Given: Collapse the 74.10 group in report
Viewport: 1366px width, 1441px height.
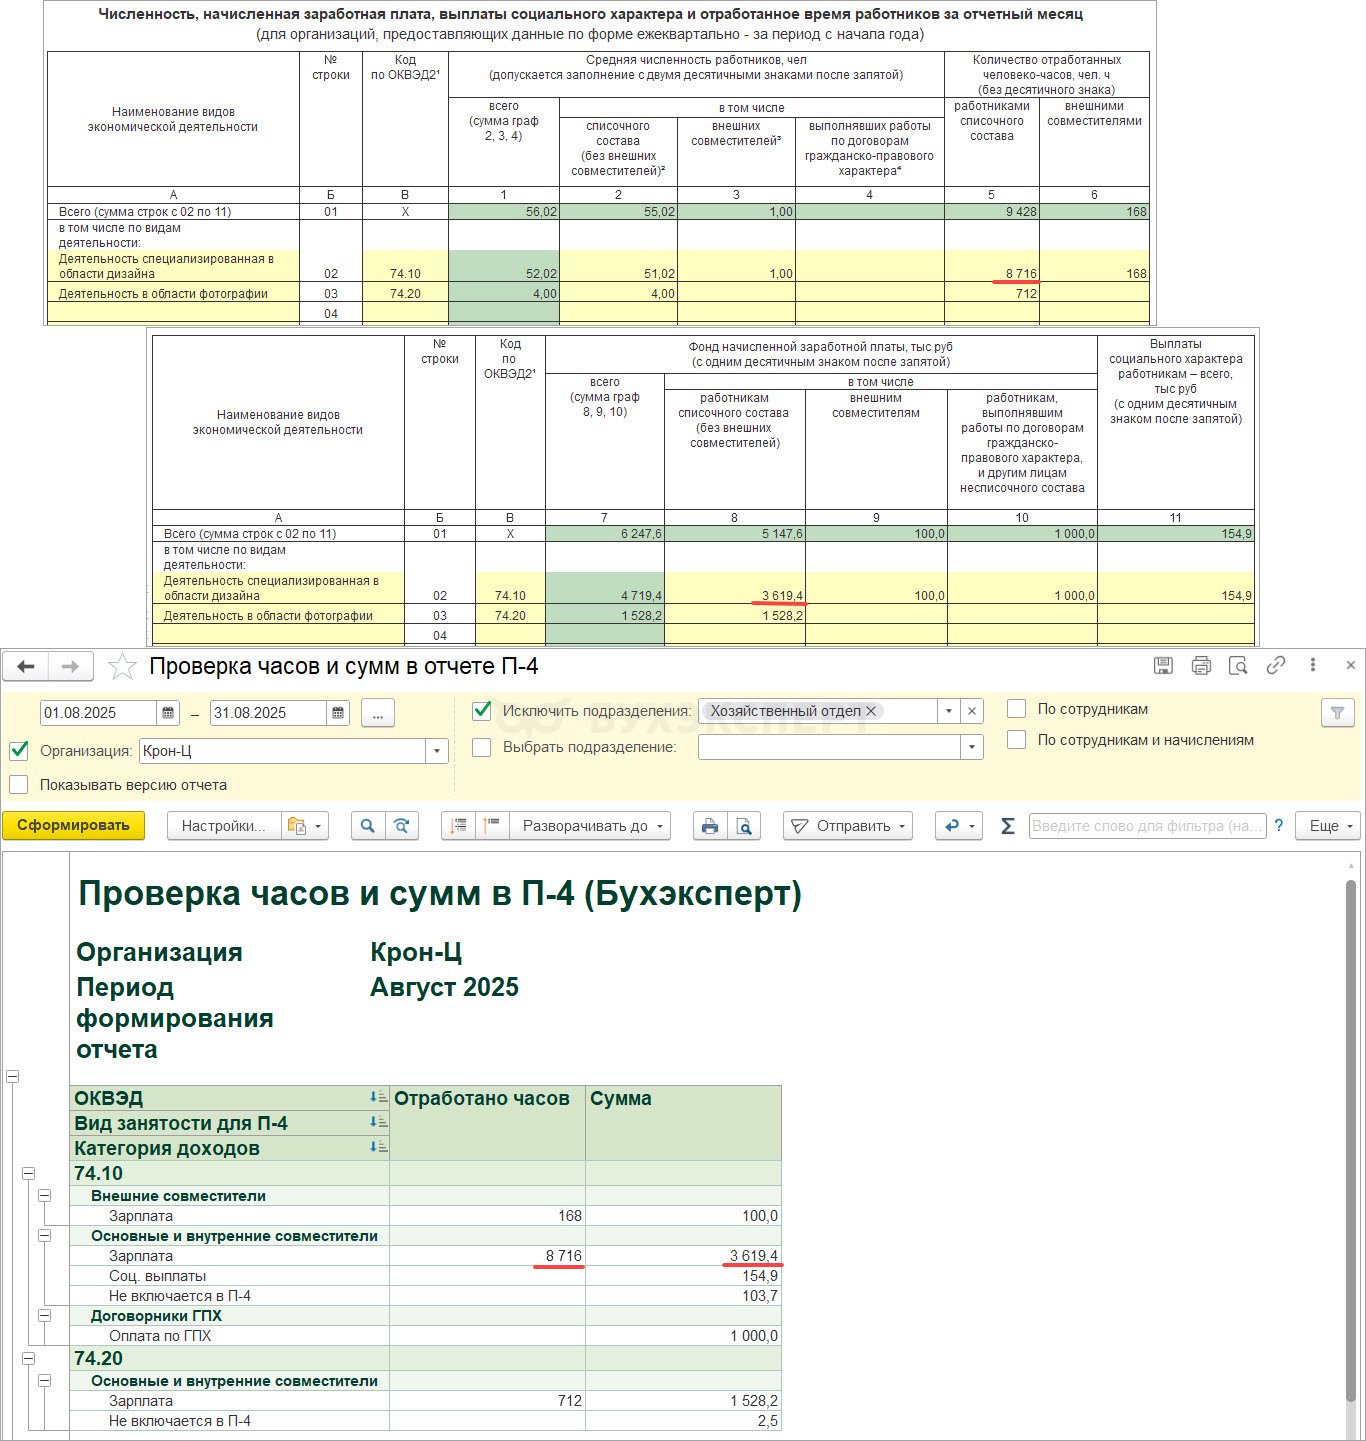Looking at the screenshot, I should pos(28,1174).
